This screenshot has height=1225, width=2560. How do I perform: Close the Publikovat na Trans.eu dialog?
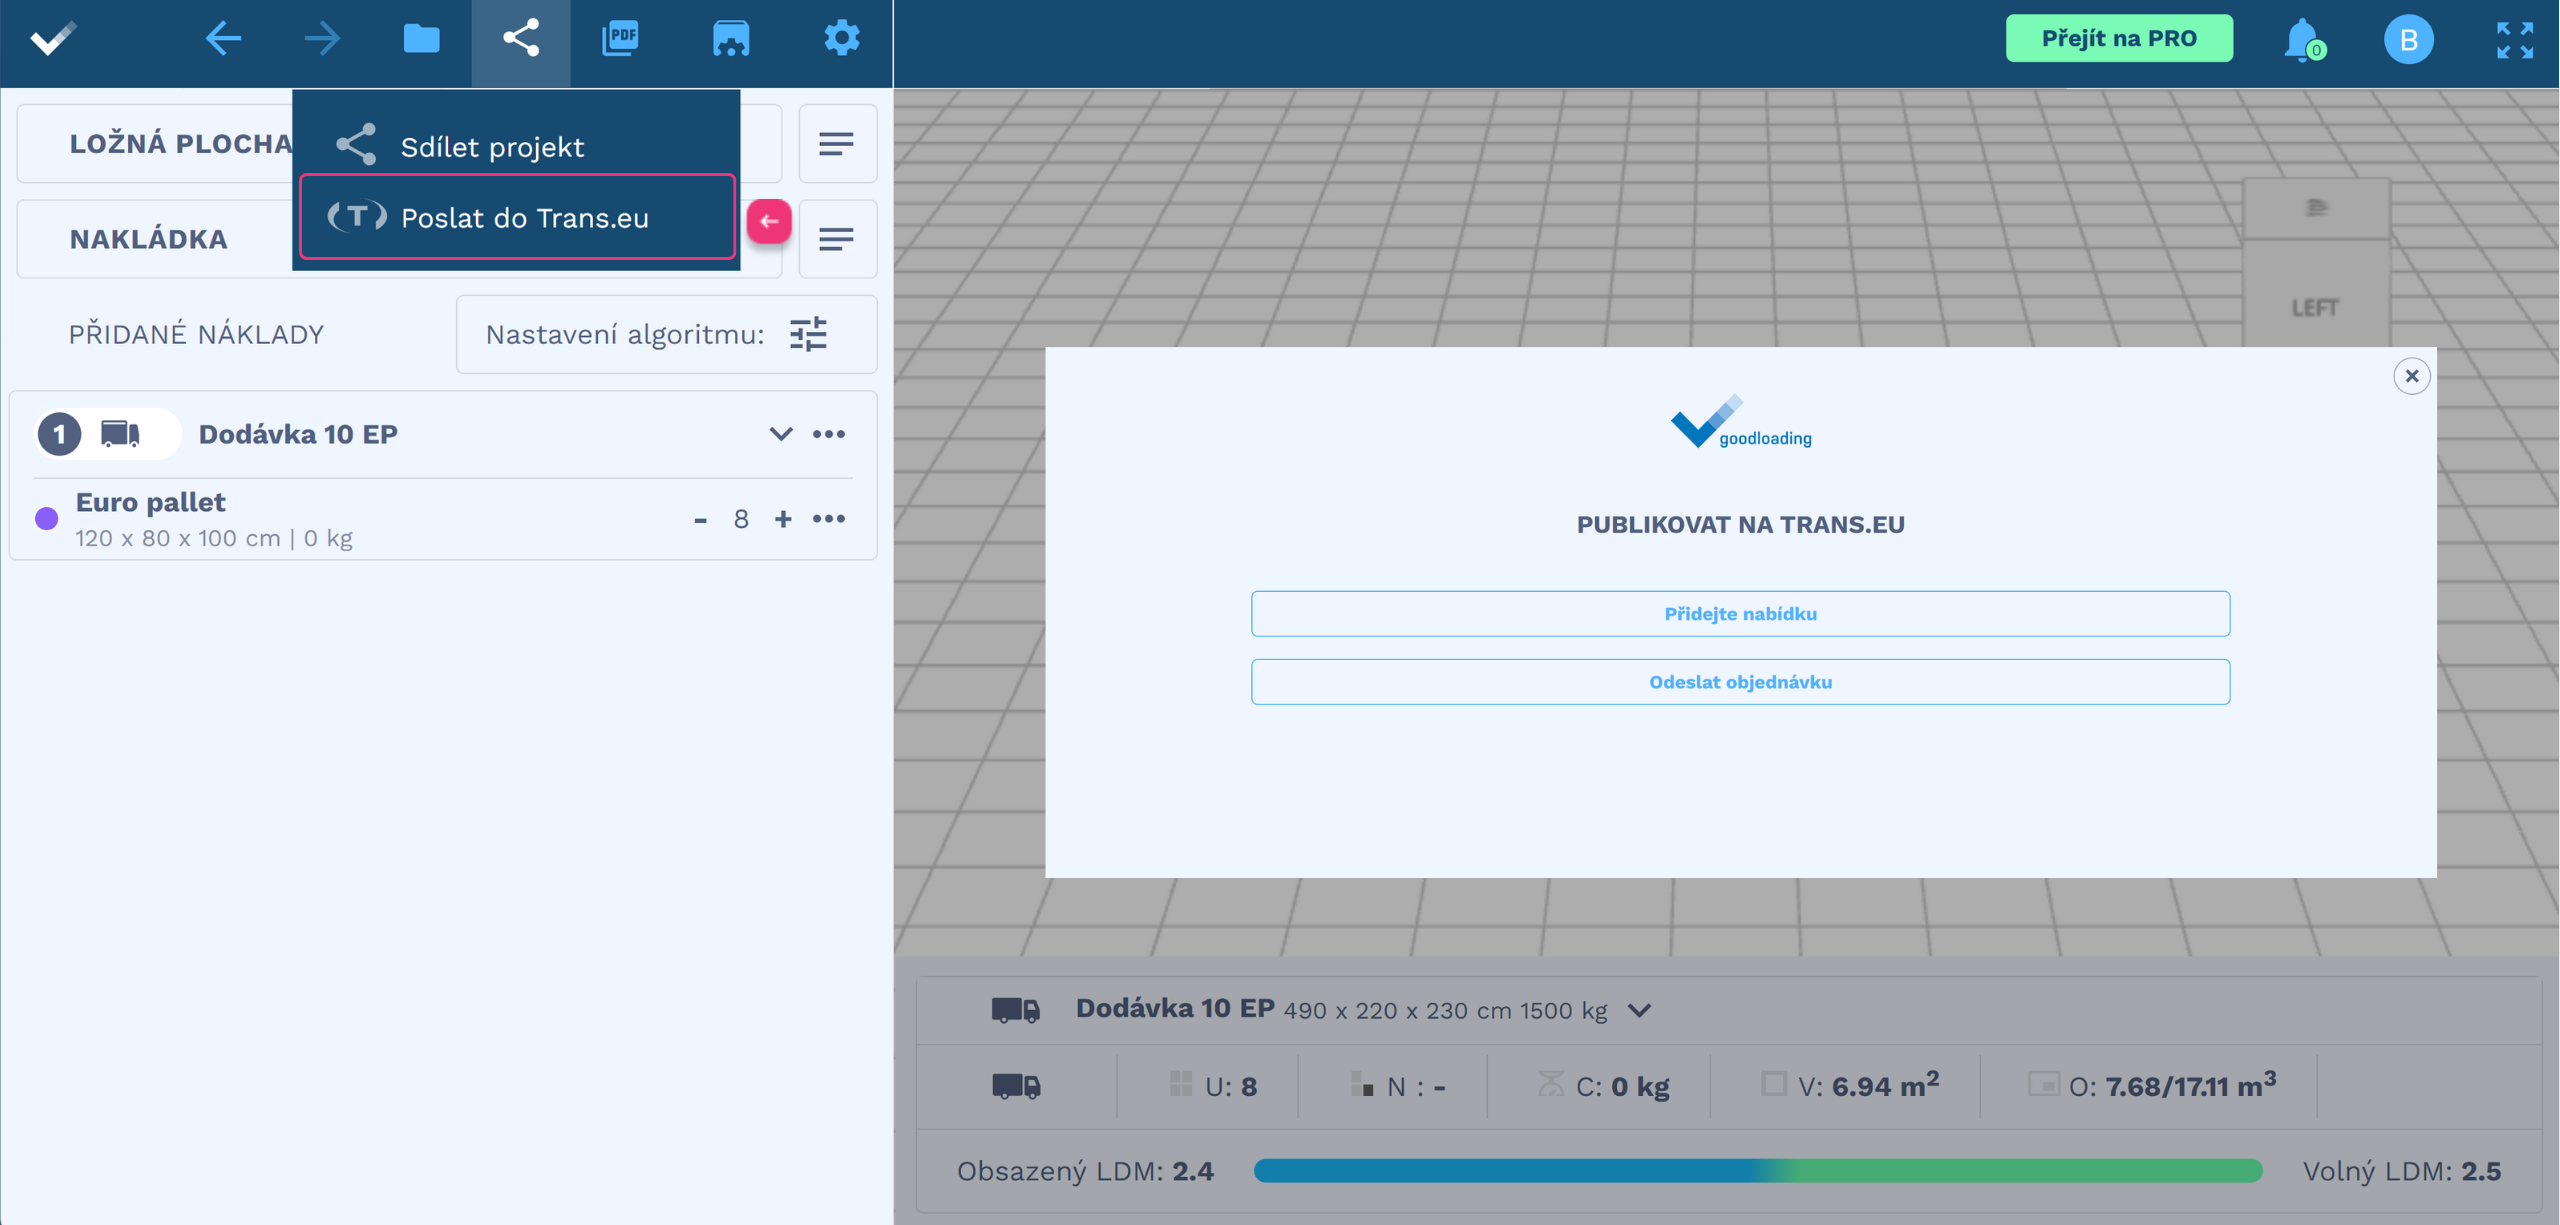coord(2411,376)
